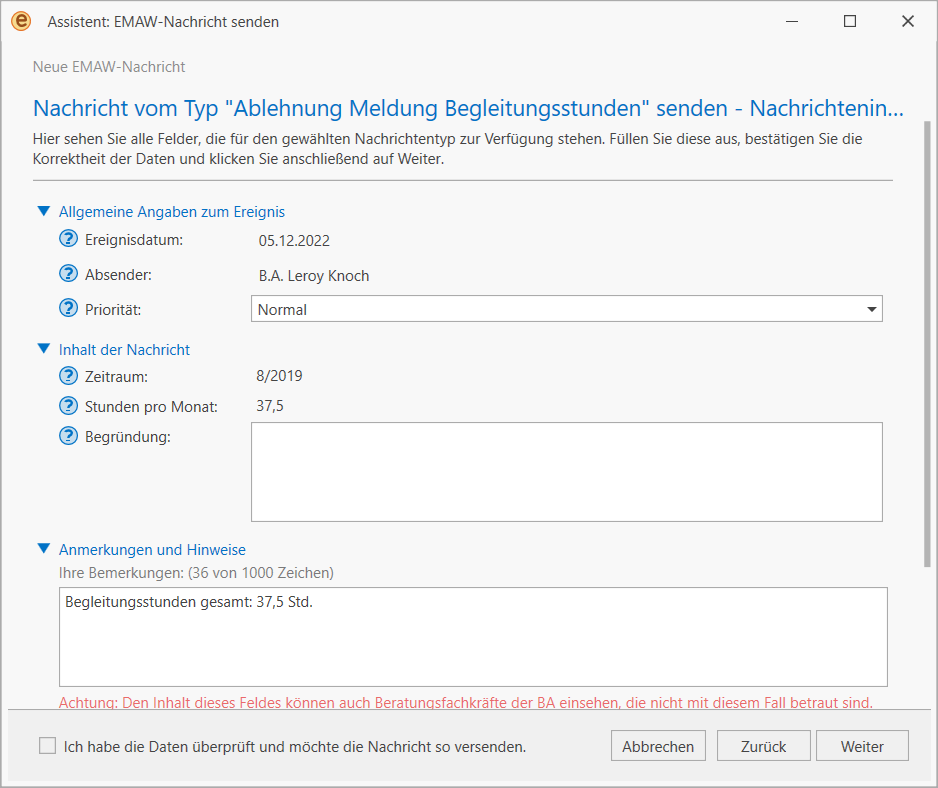The image size is (938, 788).
Task: Collapse the Allgemeine Angaben zum Ereignis section
Action: [44, 211]
